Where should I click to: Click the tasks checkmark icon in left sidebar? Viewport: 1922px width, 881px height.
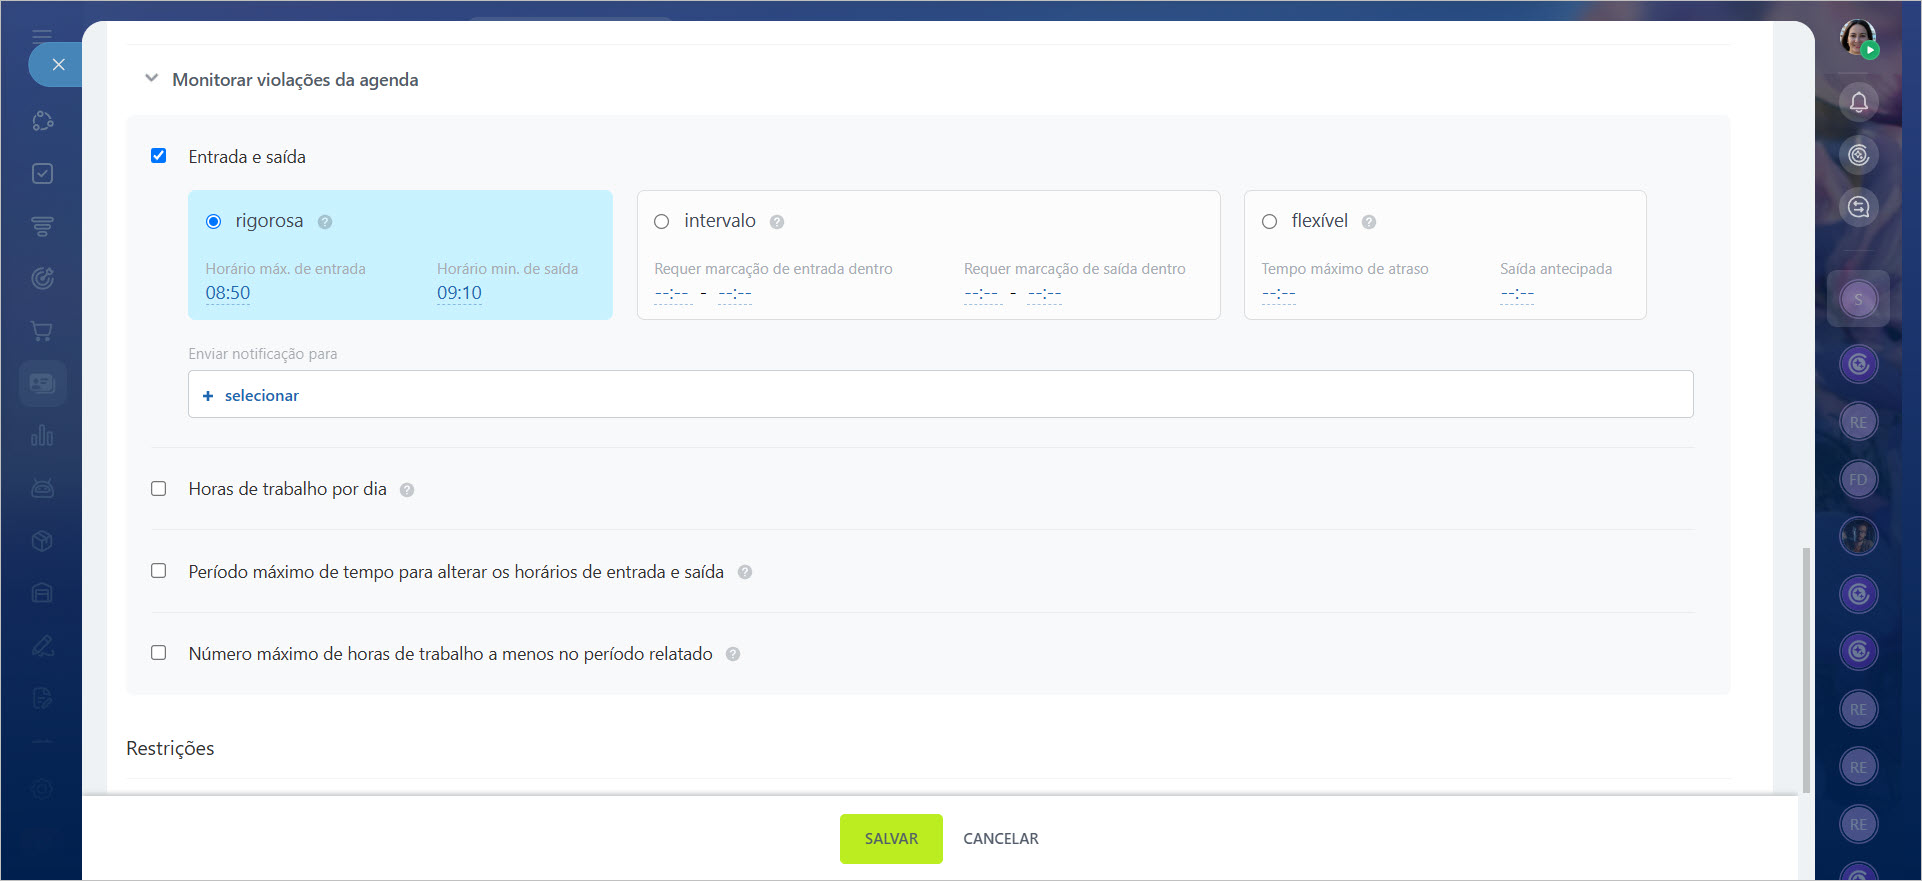42,174
